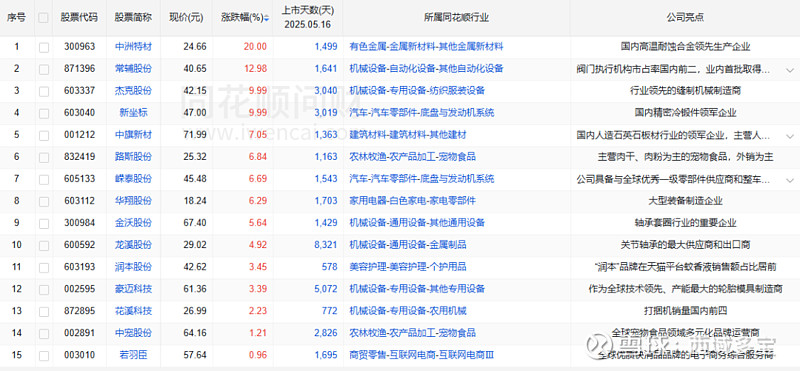The image size is (800, 371).
Task: Click the 序号 column header
Action: click(x=16, y=17)
